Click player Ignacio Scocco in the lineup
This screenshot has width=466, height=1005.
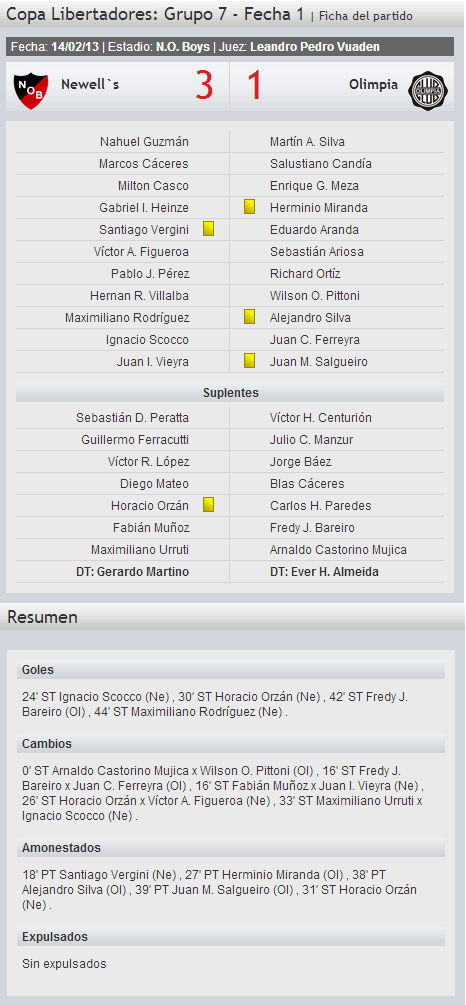[147, 340]
